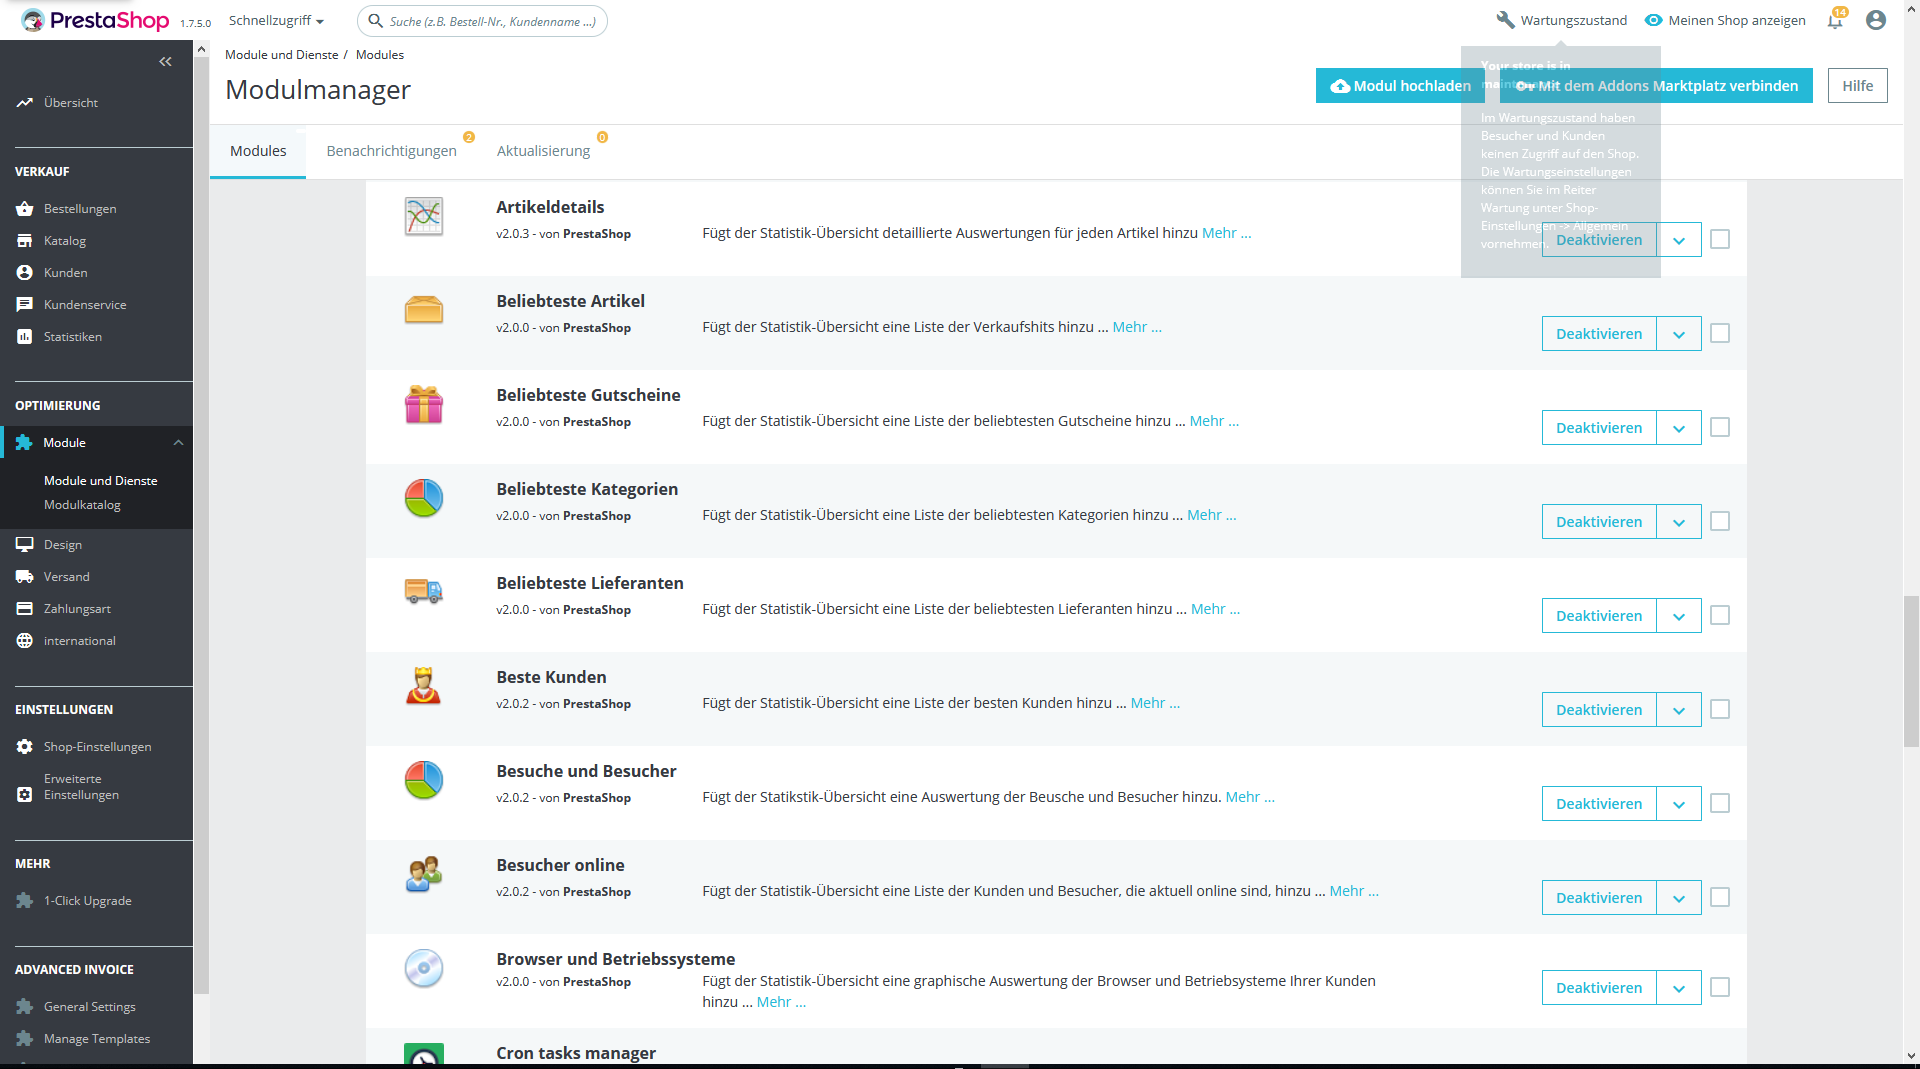Expand the dropdown arrow next to Beliebteste Kategorien Deaktivieren

(1679, 522)
